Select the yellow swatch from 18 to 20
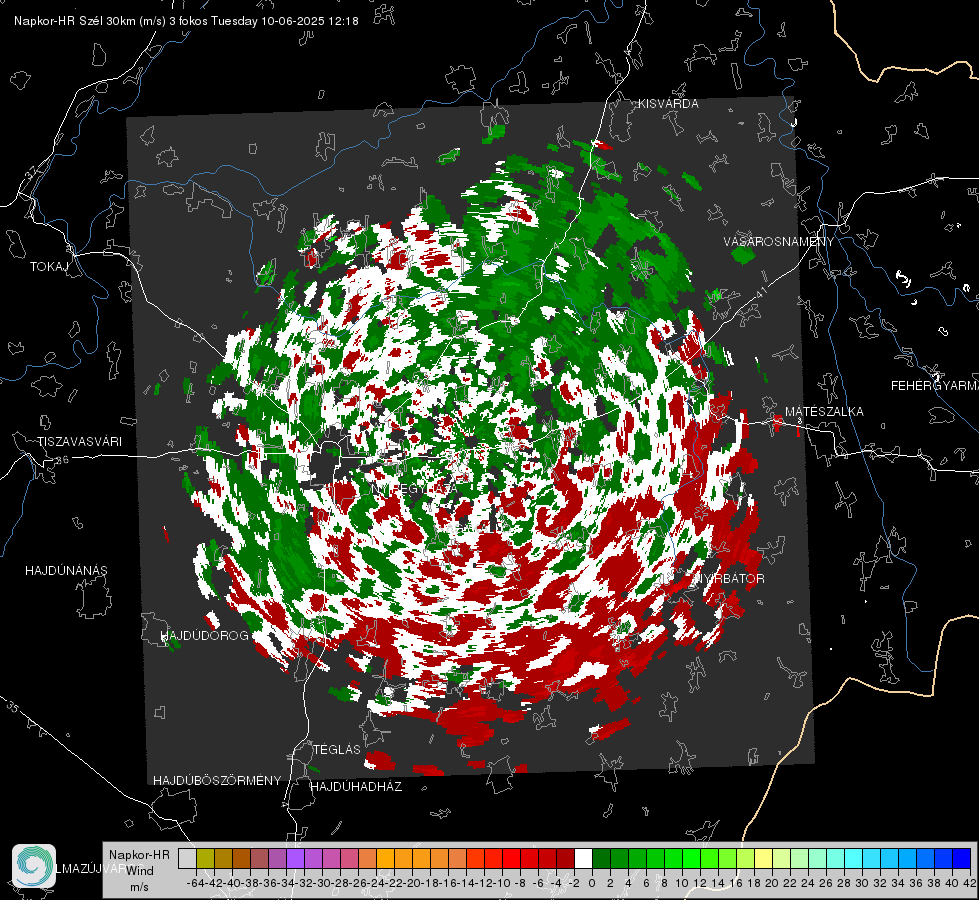Screen dimensions: 979x900 click(764, 858)
